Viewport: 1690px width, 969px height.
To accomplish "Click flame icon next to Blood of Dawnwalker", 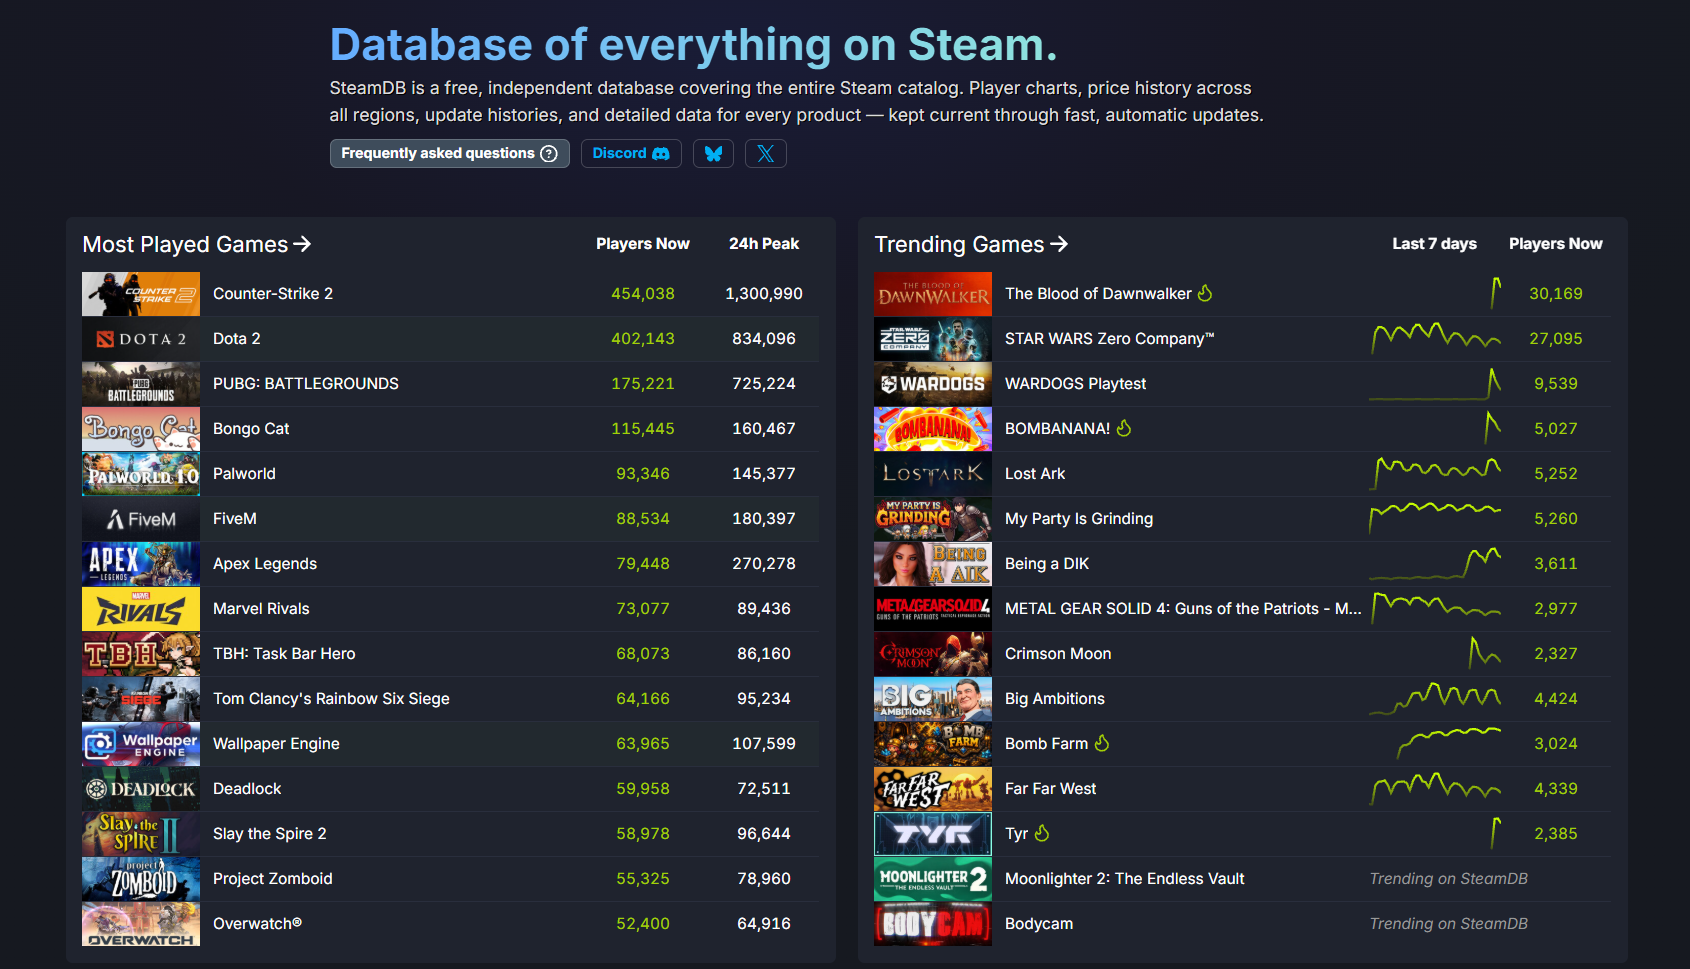I will 1205,293.
